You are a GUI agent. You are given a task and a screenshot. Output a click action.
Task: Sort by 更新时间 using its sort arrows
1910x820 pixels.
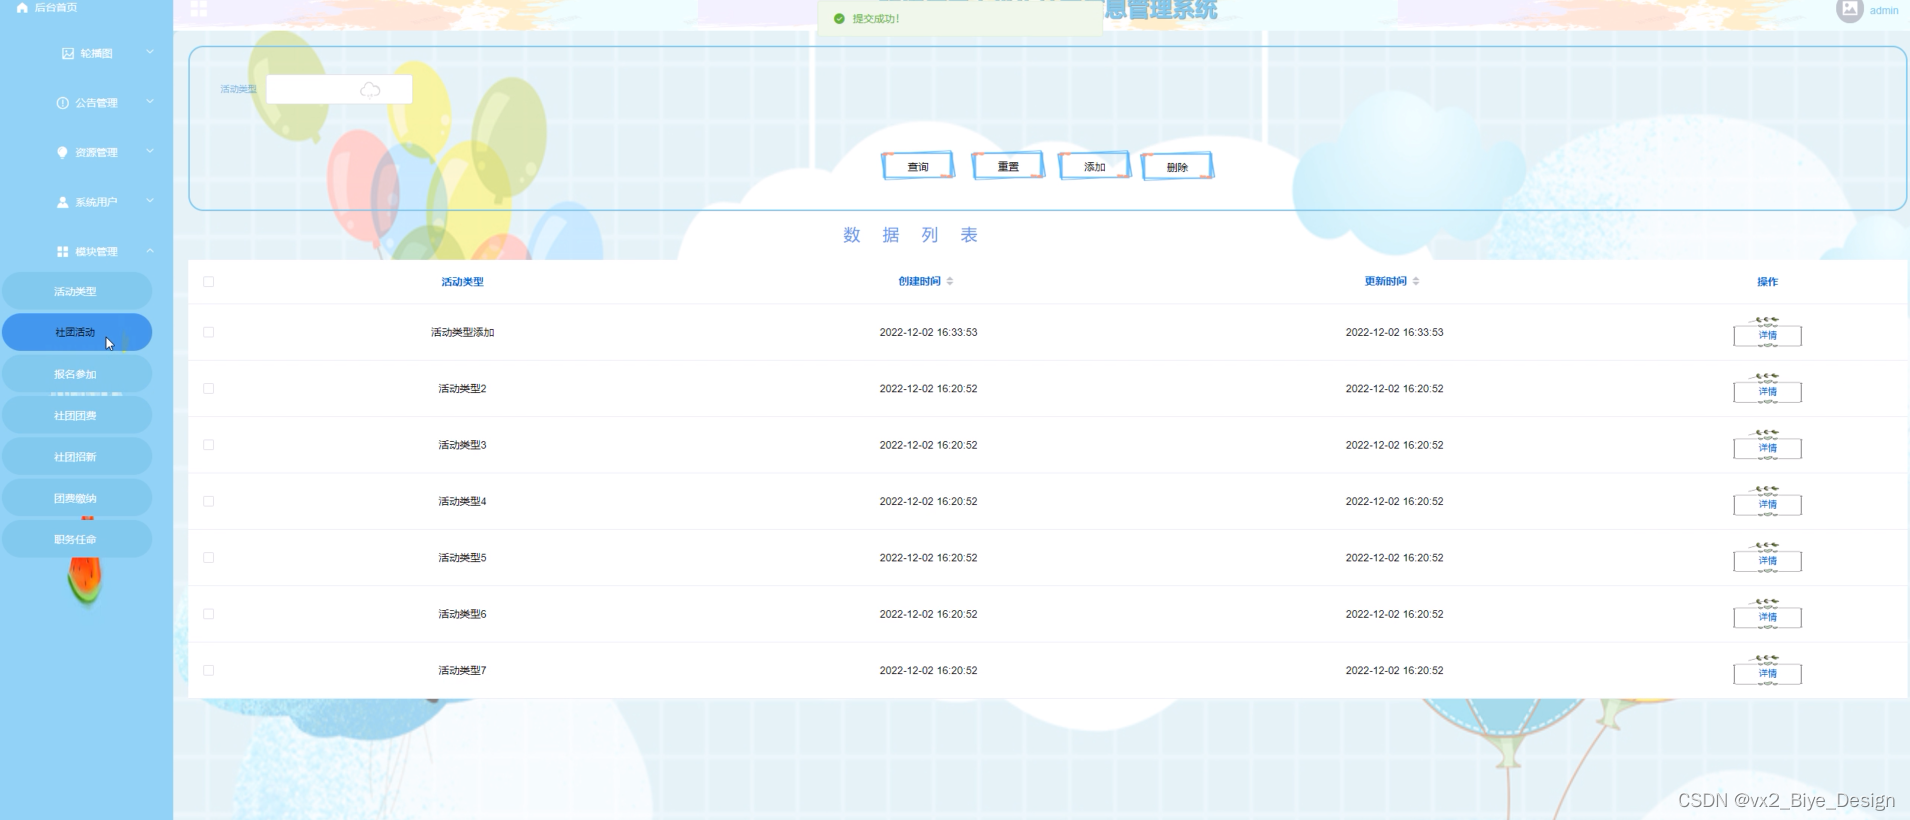coord(1416,281)
